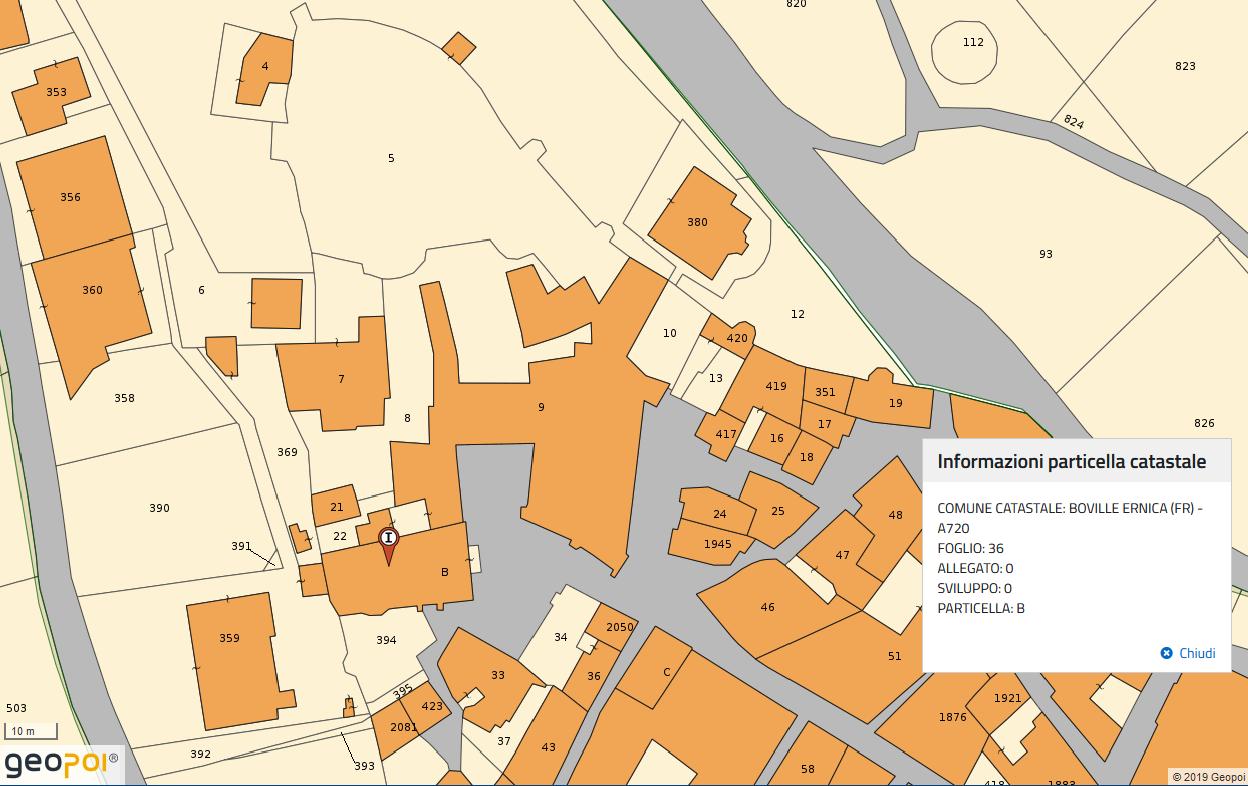This screenshot has height=786, width=1248.
Task: Select land parcel 93
Action: [1045, 254]
